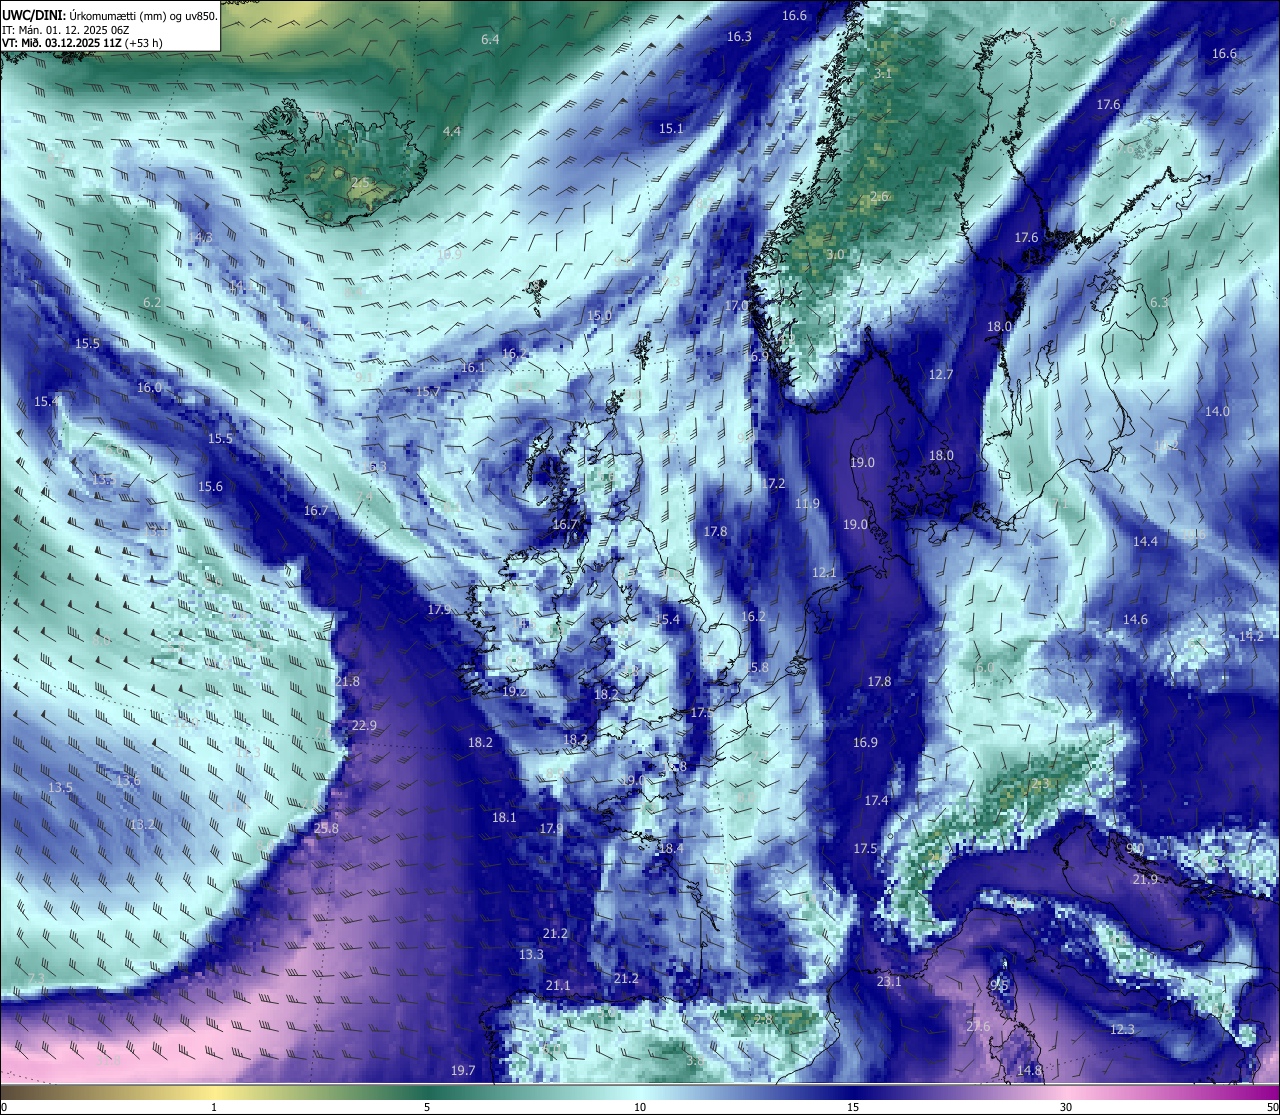Click the 16.0 value label on left

click(x=149, y=387)
